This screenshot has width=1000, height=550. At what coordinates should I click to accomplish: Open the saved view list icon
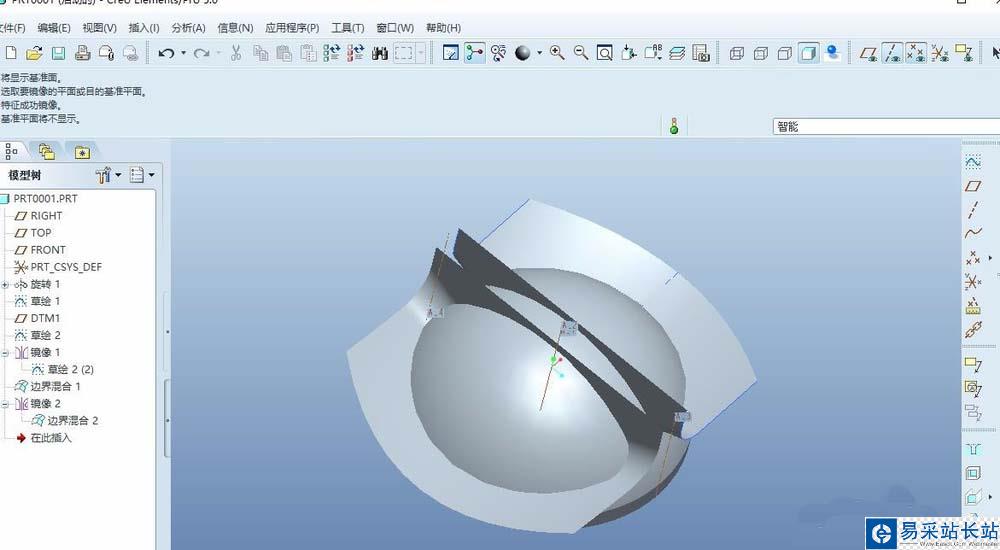[x=653, y=53]
